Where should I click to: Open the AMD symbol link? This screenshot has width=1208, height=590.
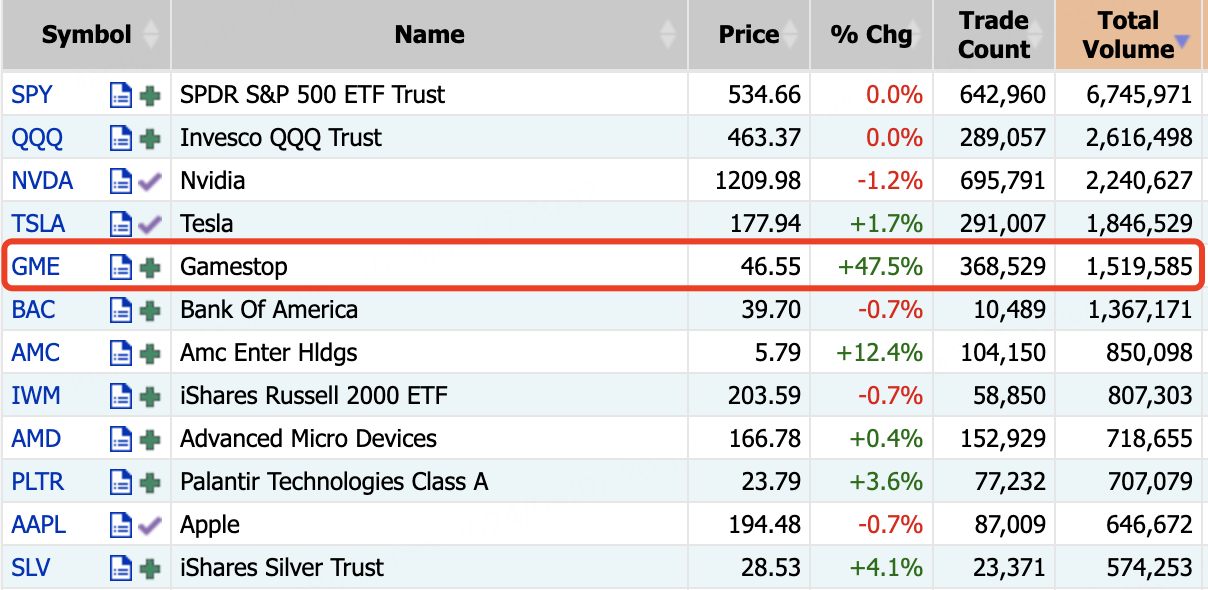(36, 439)
